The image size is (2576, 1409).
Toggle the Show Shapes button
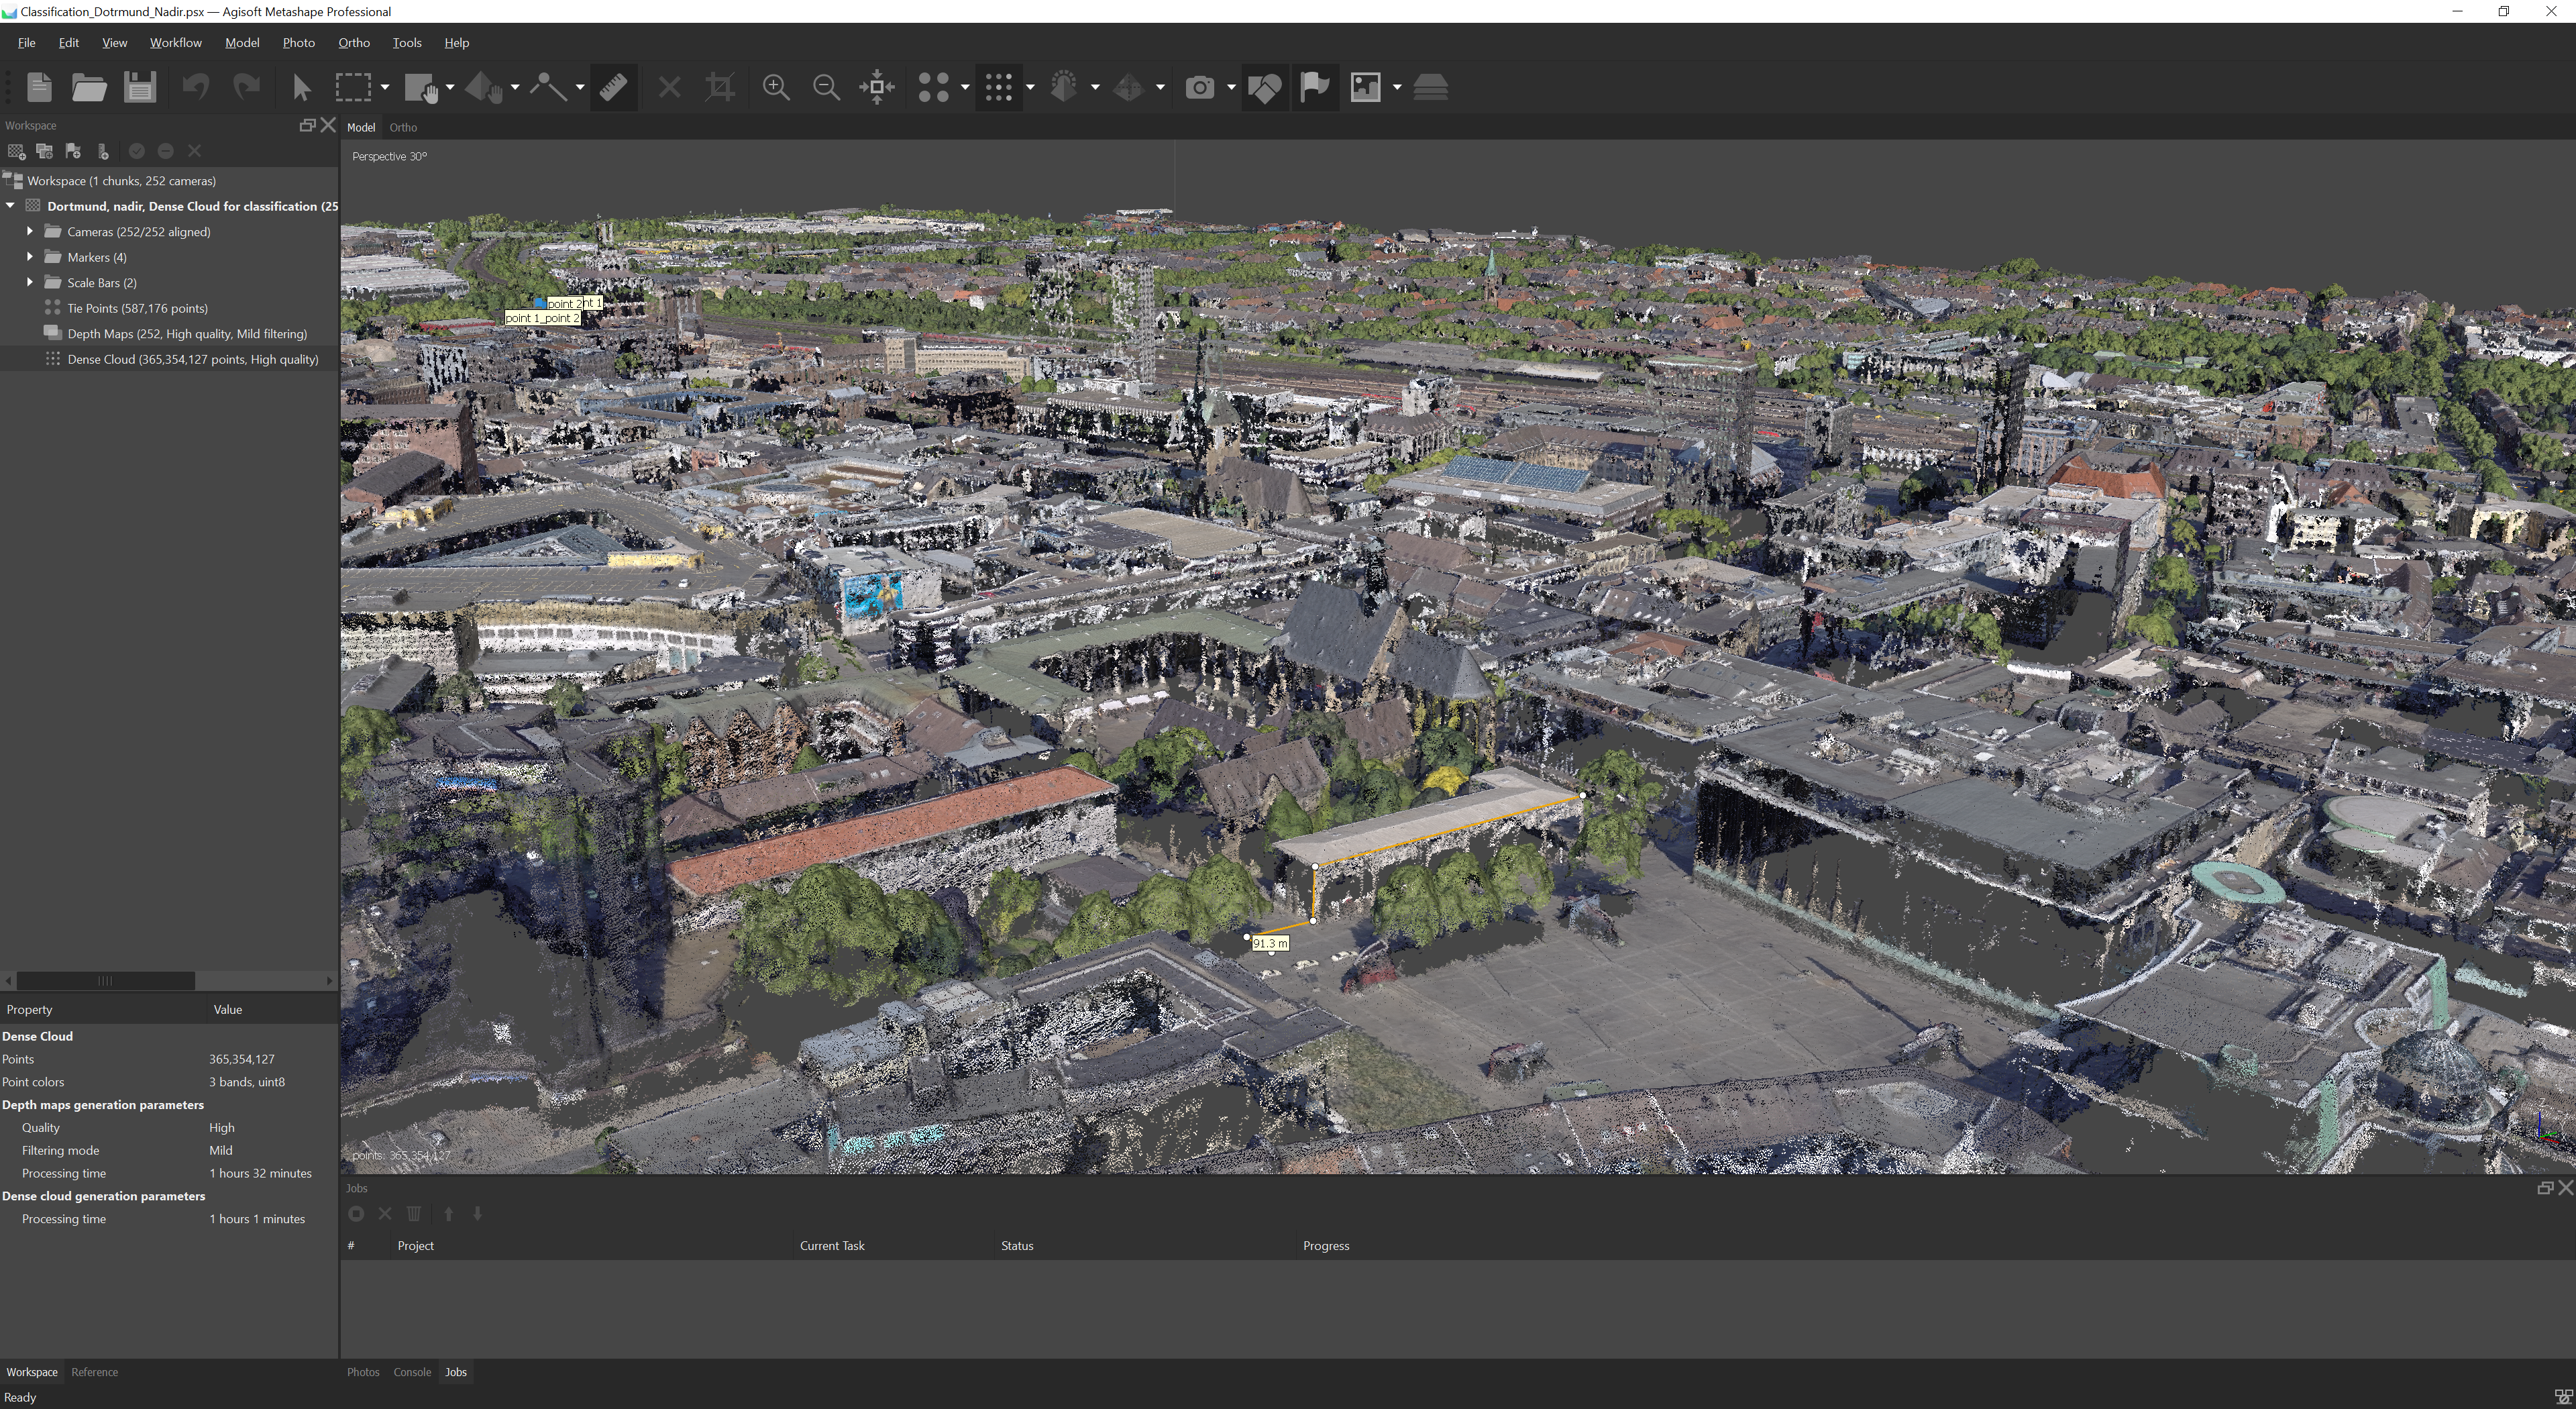click(x=1264, y=87)
